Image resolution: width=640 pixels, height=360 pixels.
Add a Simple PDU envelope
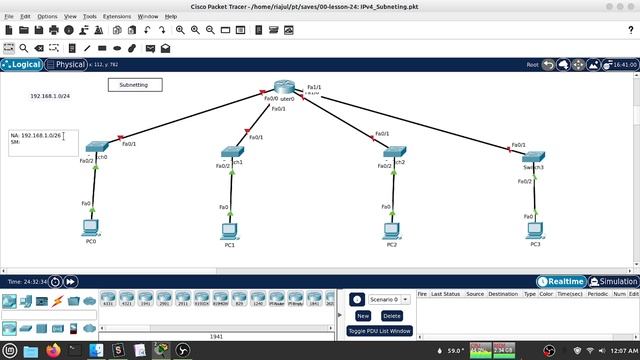pos(150,48)
